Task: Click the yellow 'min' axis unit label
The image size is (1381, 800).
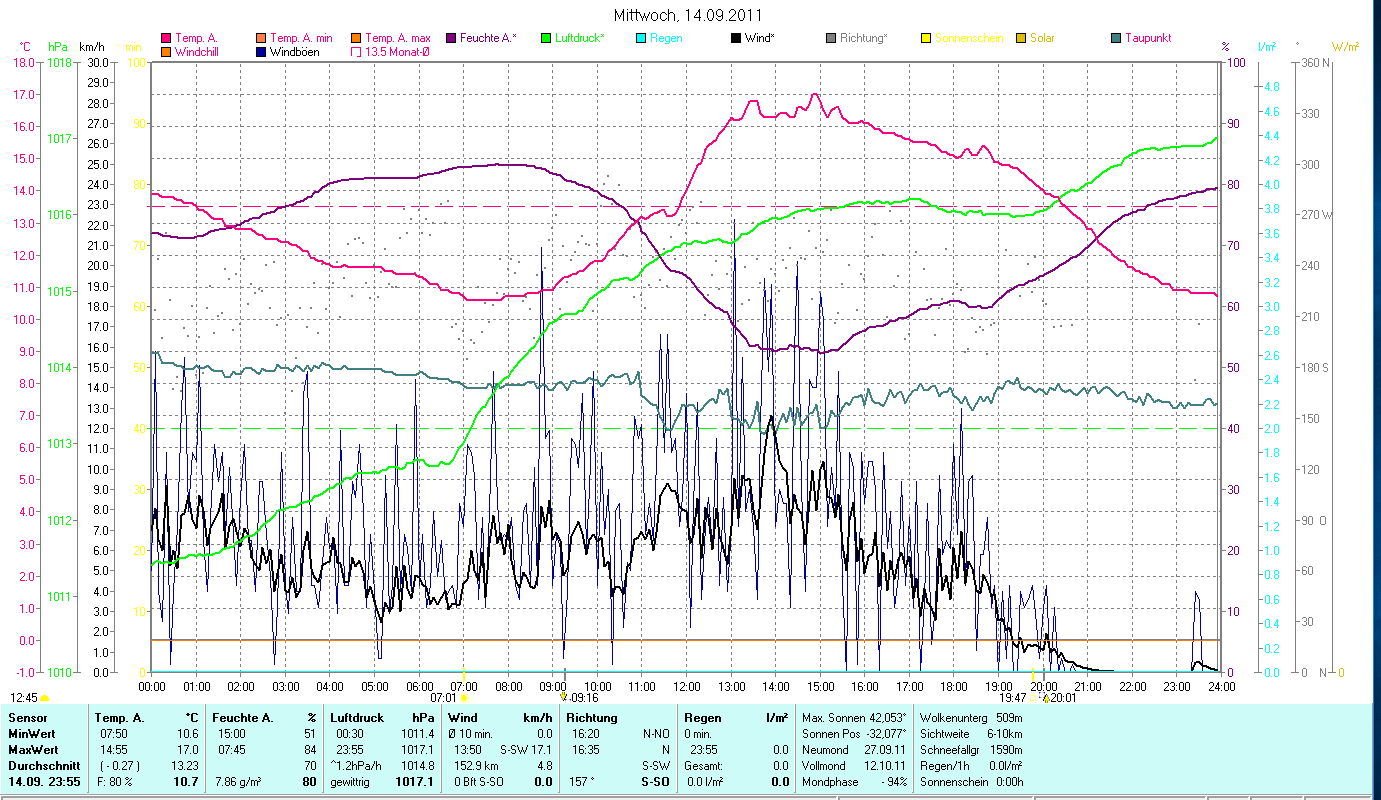Action: [133, 47]
